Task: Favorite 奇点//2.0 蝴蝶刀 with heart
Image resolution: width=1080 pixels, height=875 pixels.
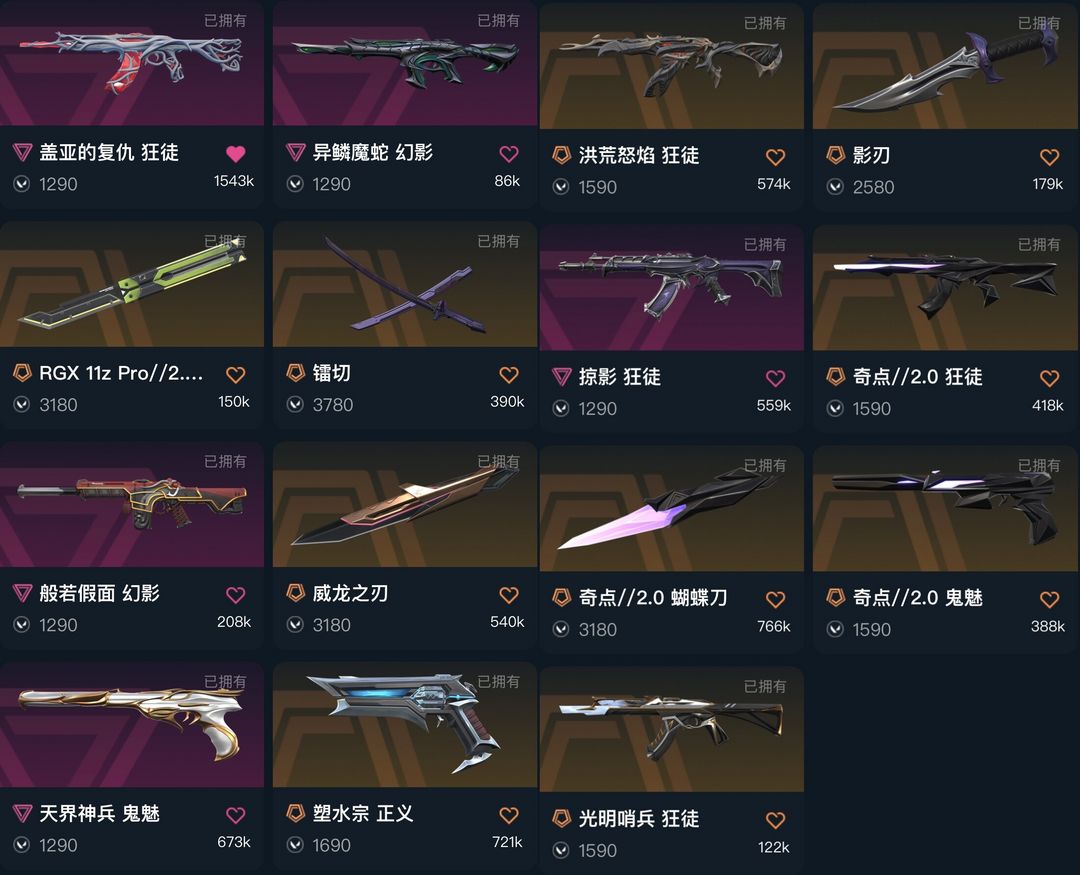Action: (x=776, y=599)
